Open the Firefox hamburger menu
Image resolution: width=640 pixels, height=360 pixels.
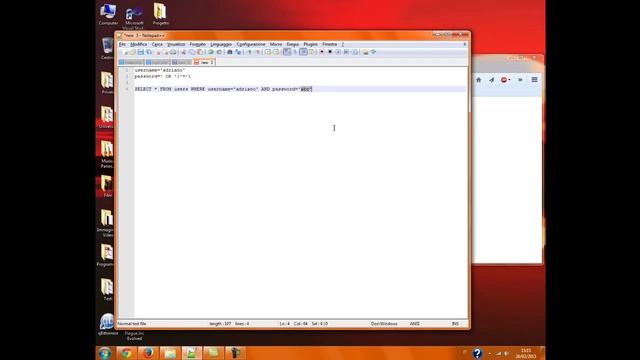[534, 80]
